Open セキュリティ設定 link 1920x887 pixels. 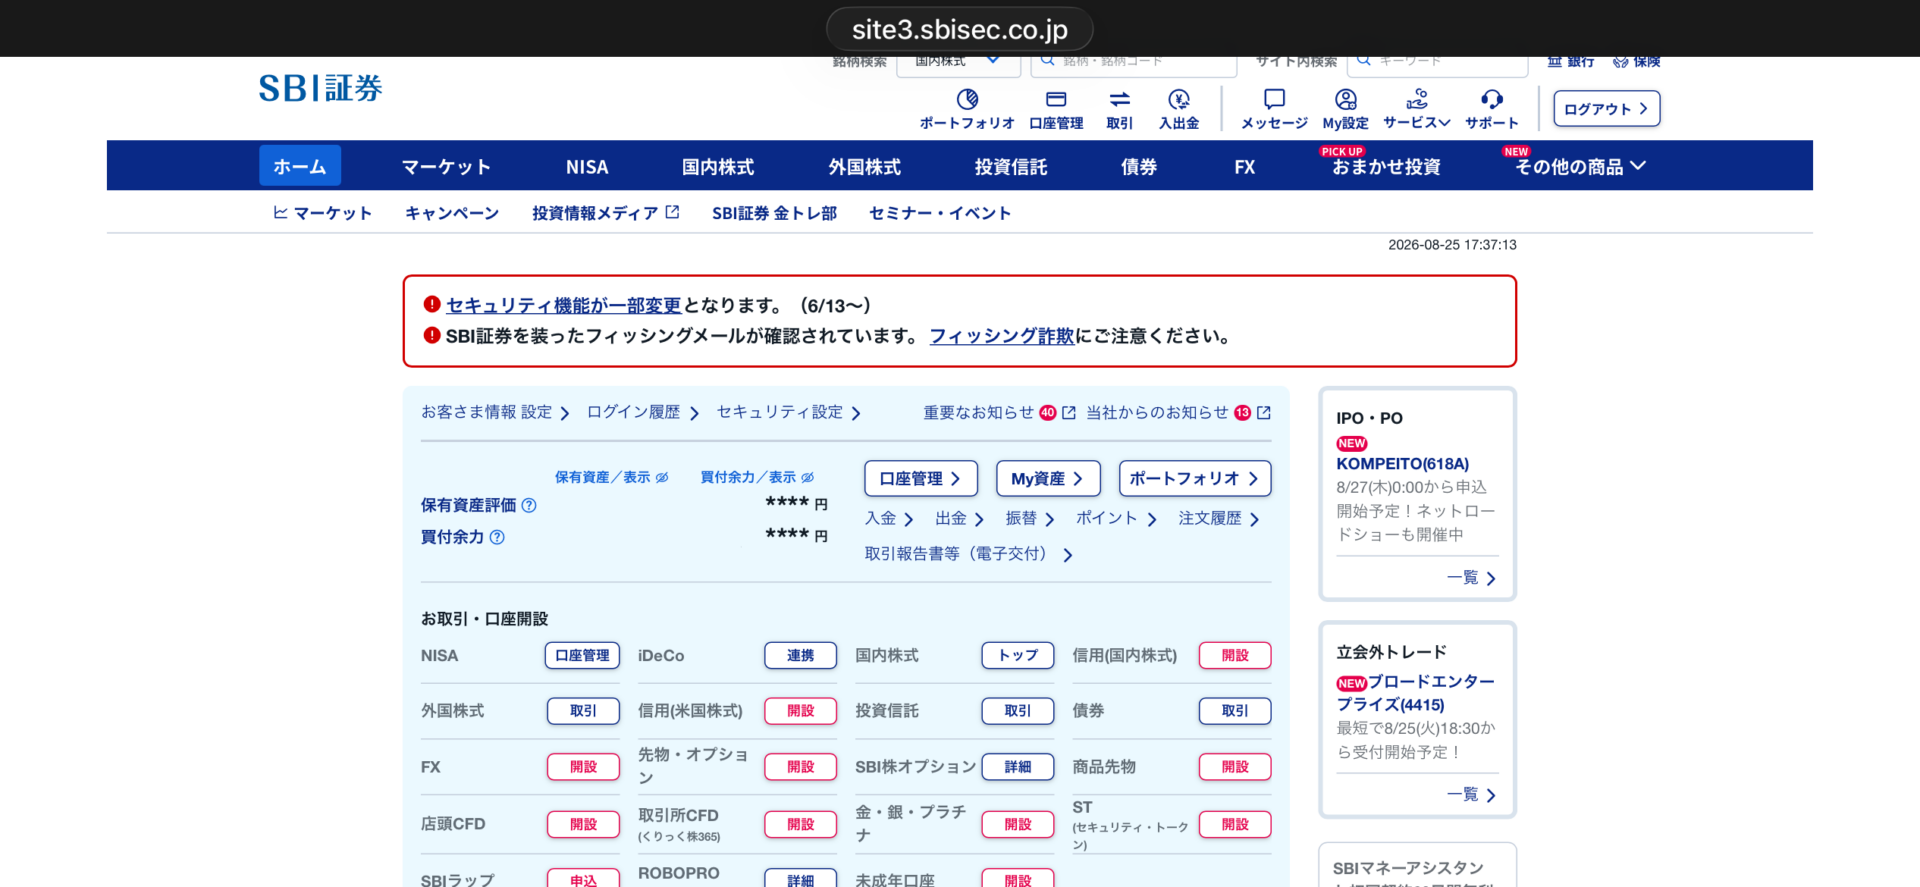click(789, 412)
